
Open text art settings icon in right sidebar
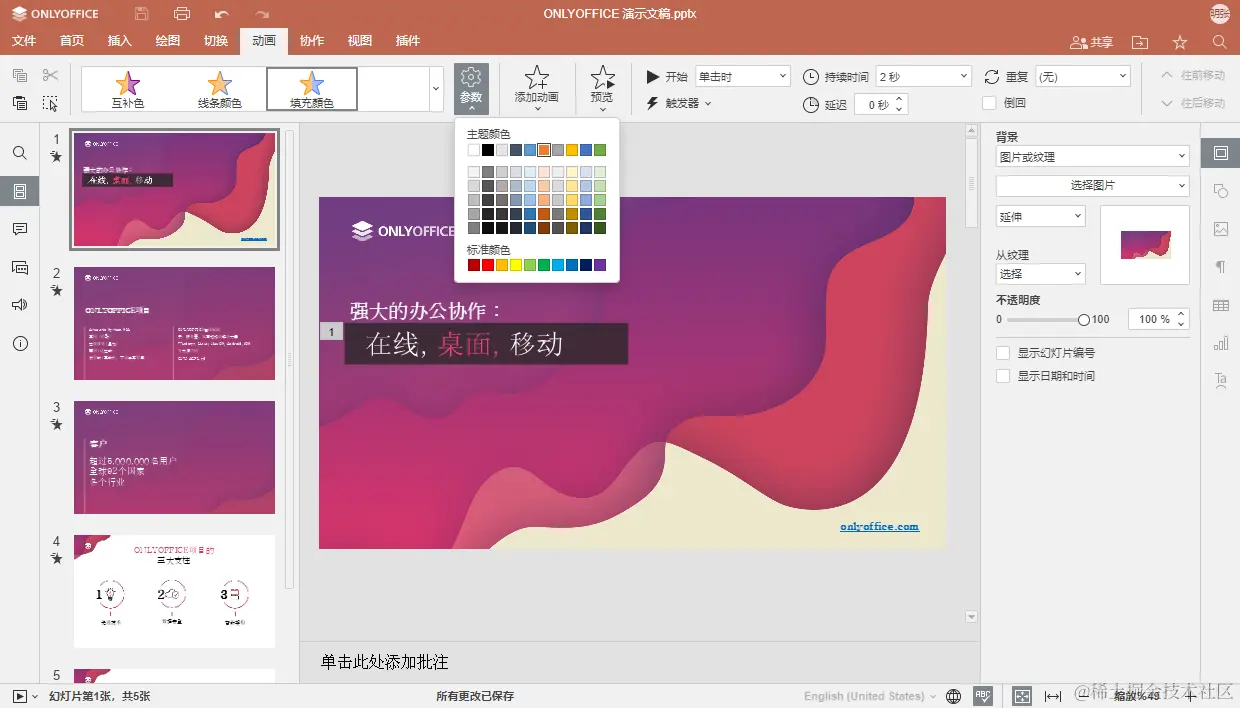point(1221,380)
